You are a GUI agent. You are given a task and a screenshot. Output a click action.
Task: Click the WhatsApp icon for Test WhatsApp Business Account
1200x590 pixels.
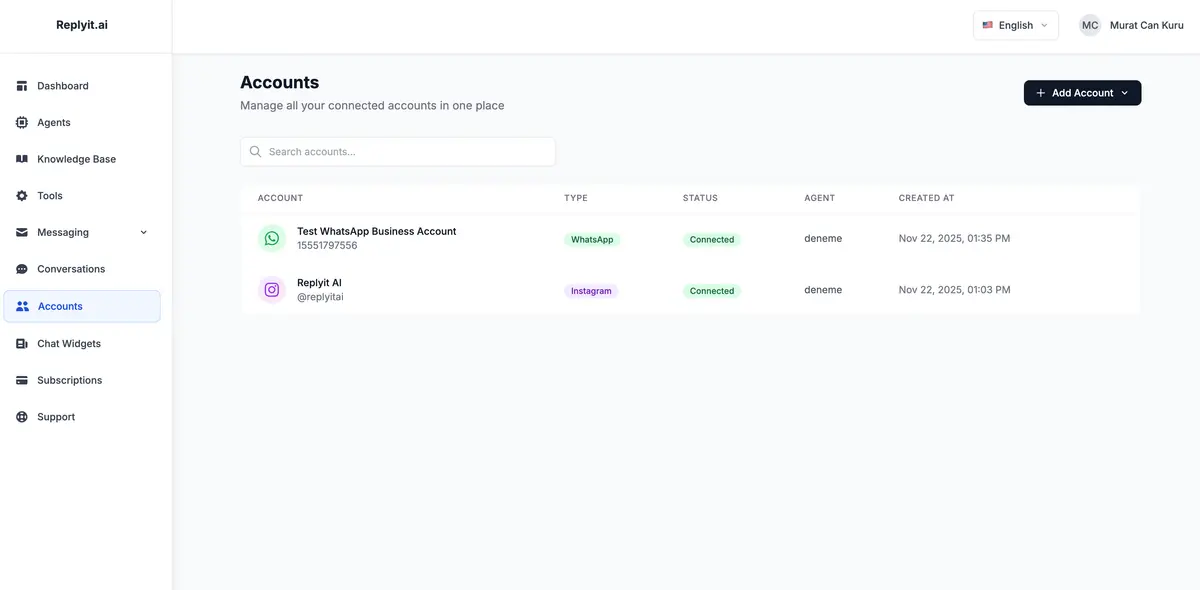coord(269,236)
